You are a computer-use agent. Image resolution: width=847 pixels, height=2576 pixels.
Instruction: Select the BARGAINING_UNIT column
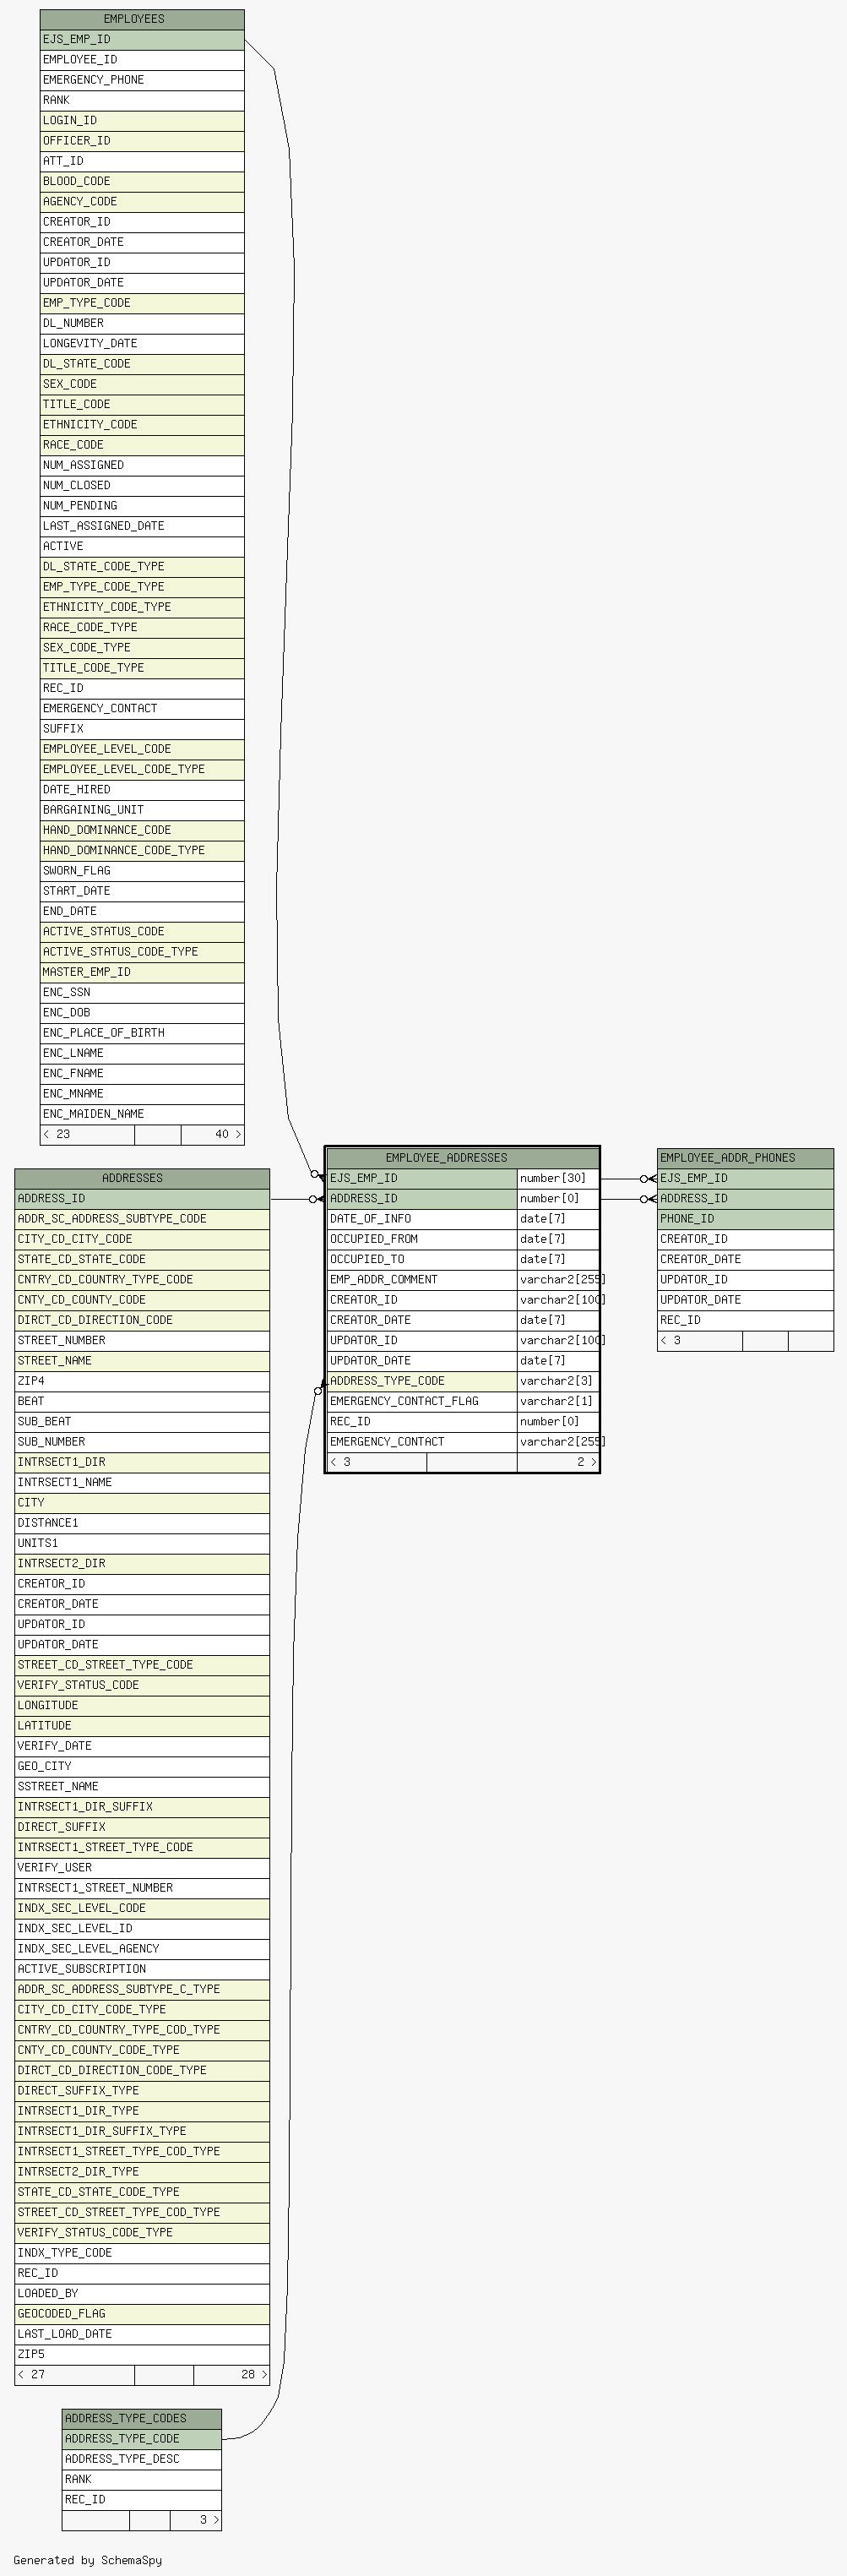click(x=142, y=810)
